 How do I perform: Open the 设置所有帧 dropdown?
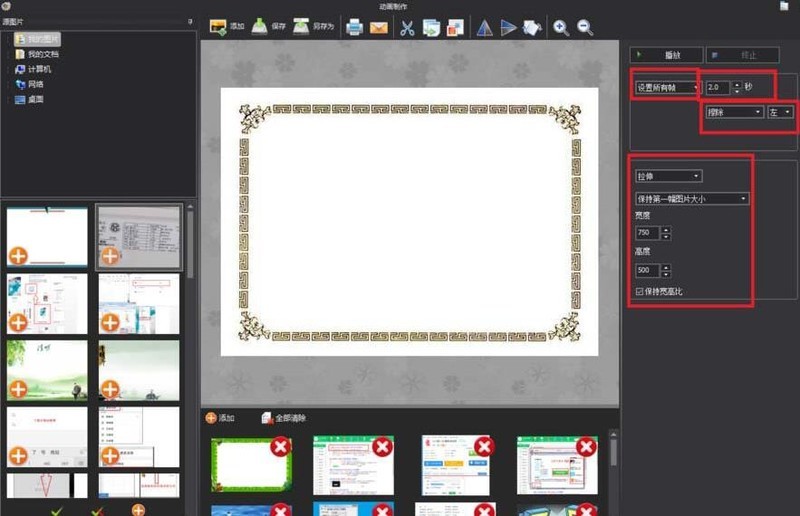point(667,87)
